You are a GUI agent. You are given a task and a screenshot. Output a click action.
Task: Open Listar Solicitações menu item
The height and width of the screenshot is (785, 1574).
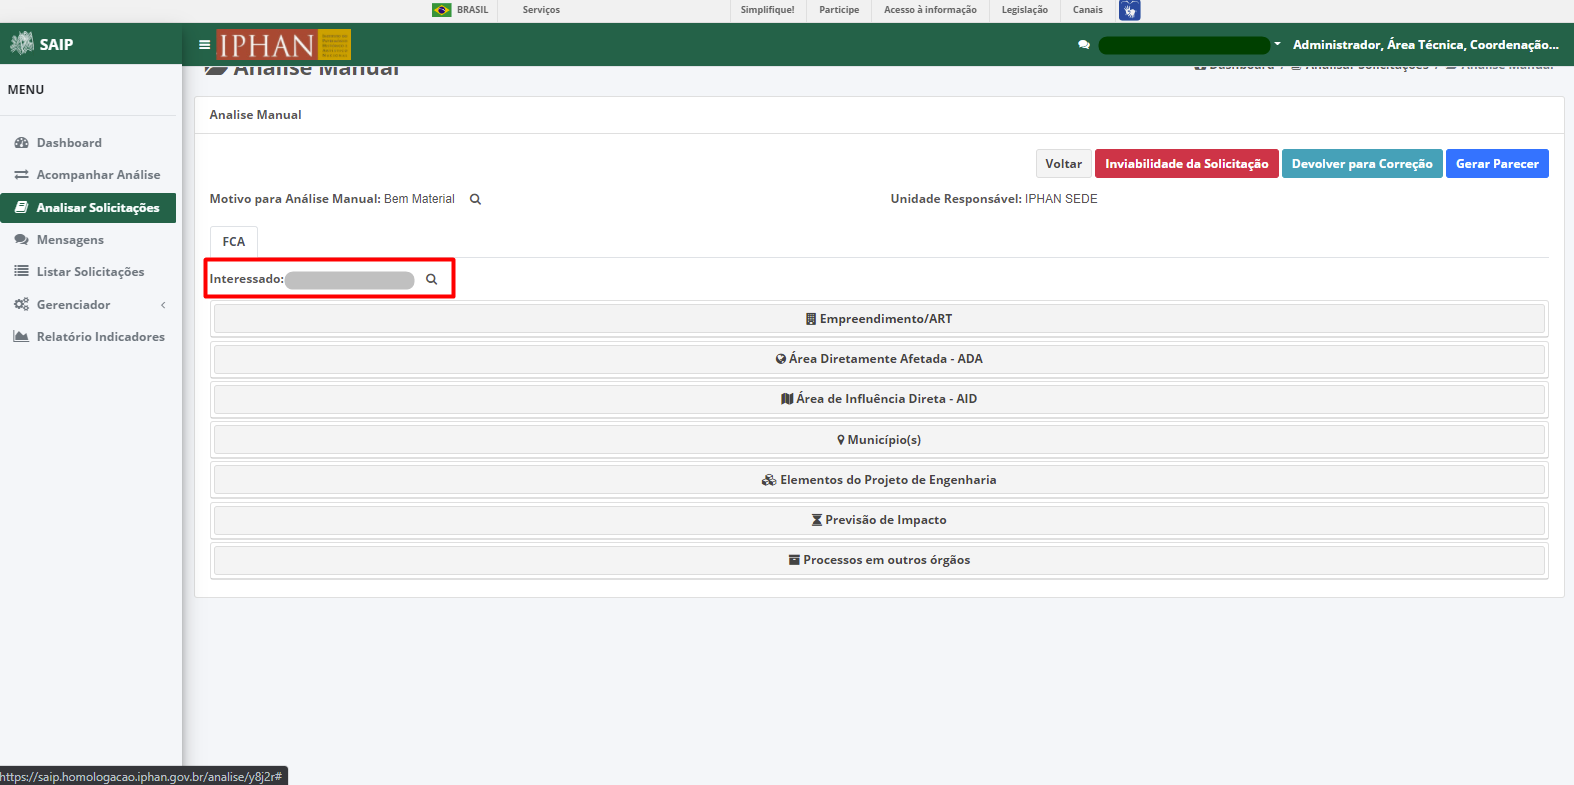90,272
